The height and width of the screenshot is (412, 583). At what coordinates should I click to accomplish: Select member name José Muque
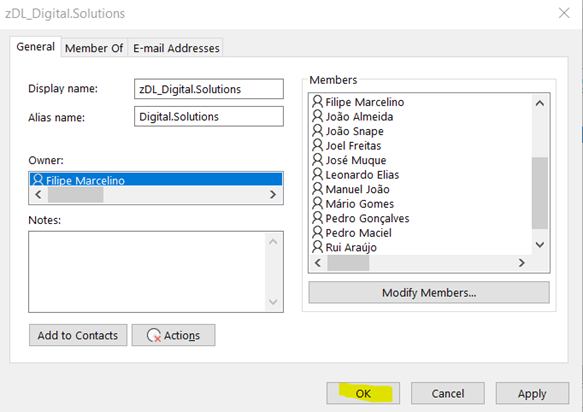coord(356,160)
